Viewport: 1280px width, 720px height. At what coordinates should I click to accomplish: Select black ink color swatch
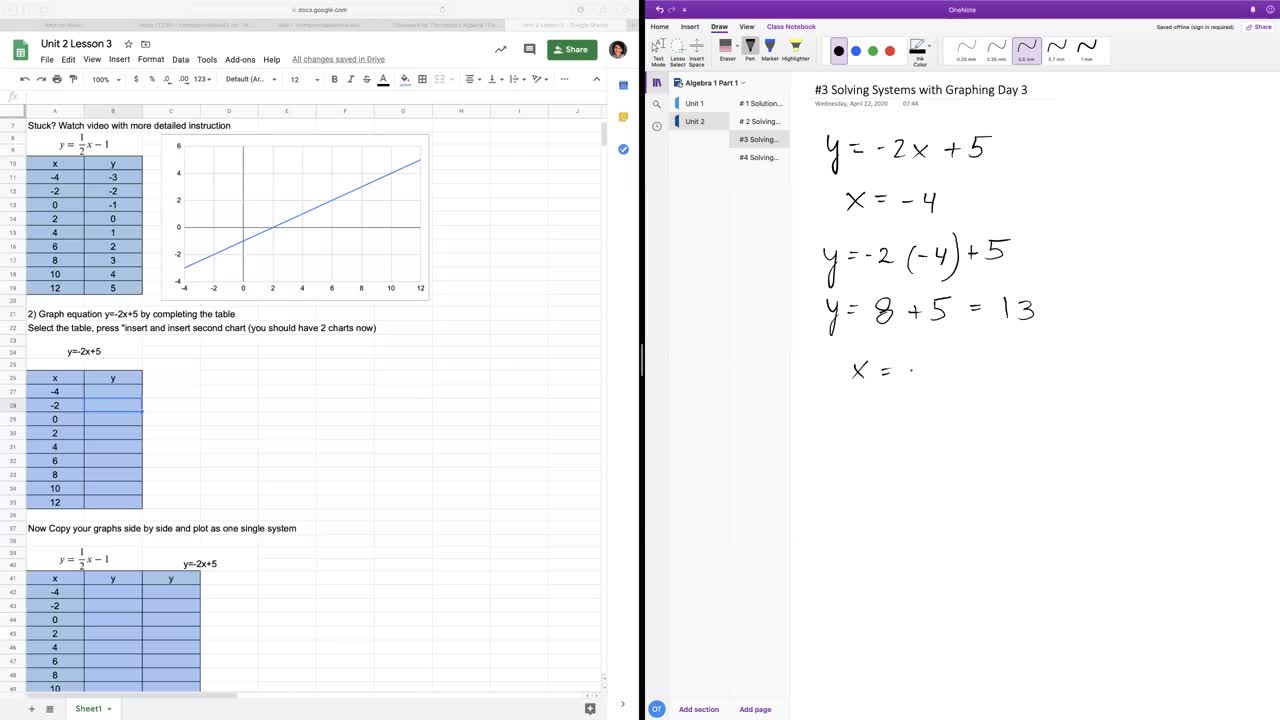pyautogui.click(x=839, y=51)
